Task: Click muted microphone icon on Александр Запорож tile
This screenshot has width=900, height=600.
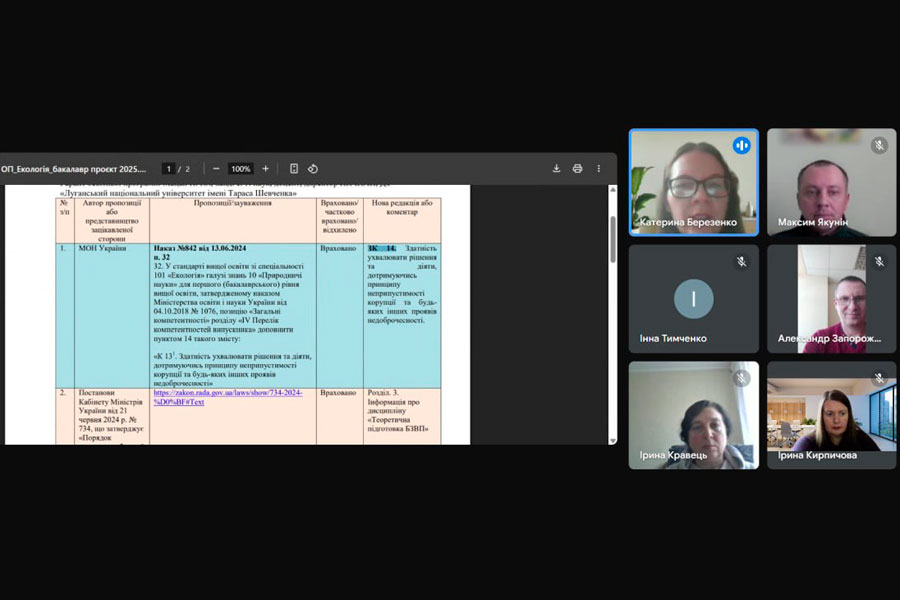Action: (x=879, y=262)
